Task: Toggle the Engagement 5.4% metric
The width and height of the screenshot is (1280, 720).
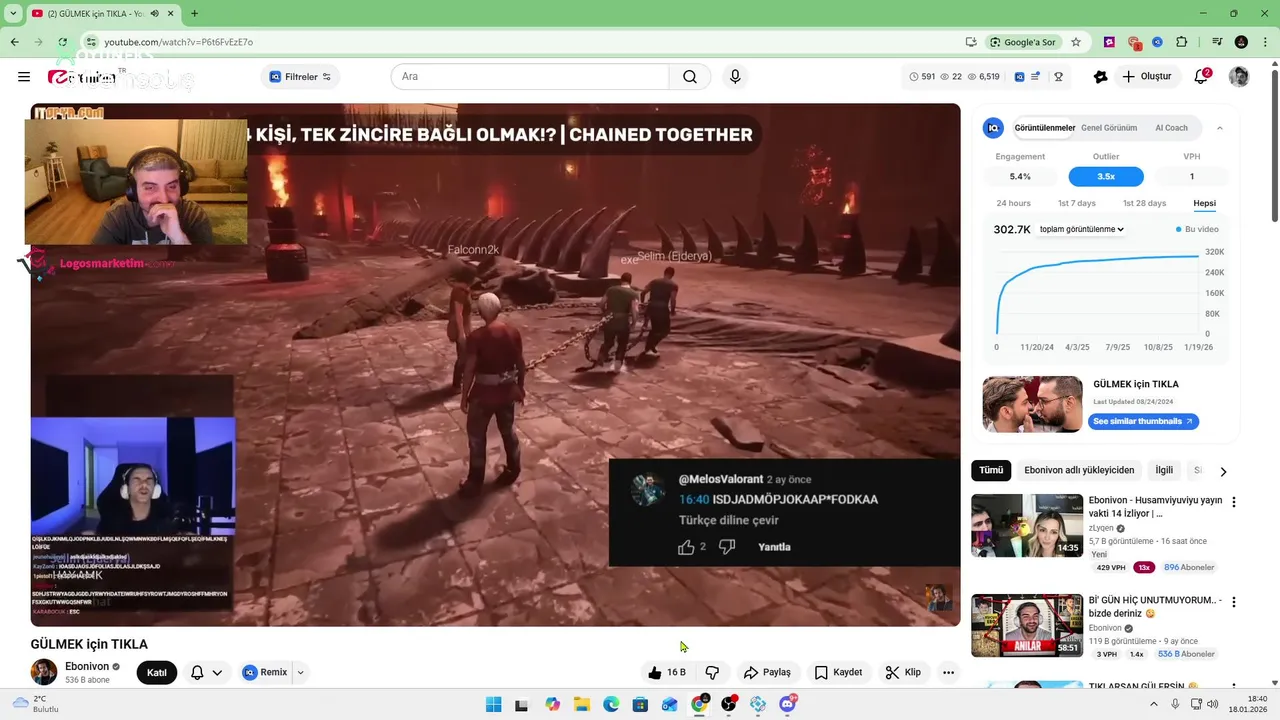Action: [x=1020, y=176]
